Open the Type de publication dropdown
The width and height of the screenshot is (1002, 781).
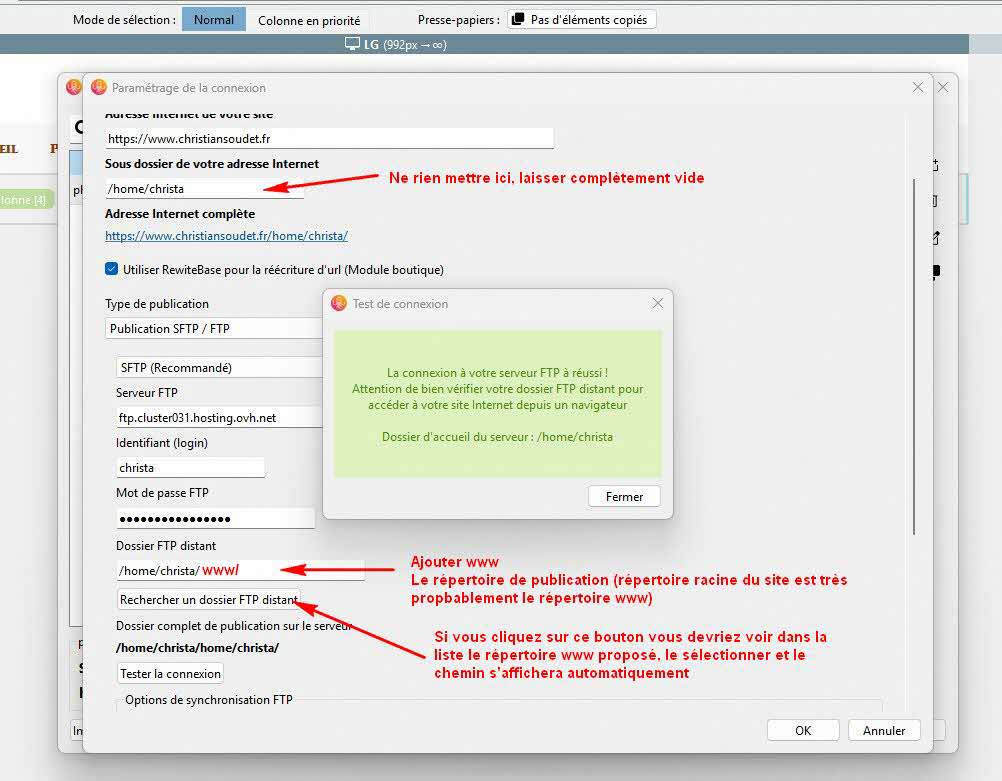pos(215,328)
